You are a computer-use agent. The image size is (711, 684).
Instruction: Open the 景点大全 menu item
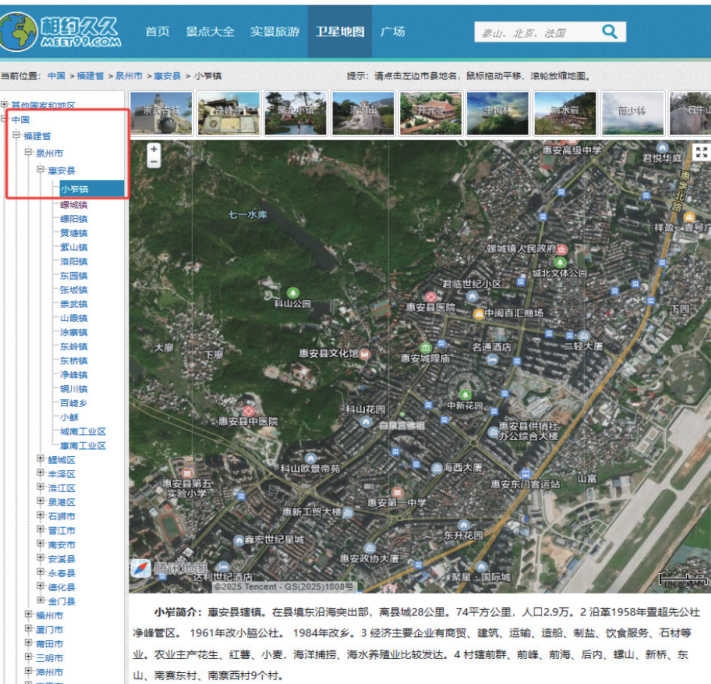coord(210,31)
